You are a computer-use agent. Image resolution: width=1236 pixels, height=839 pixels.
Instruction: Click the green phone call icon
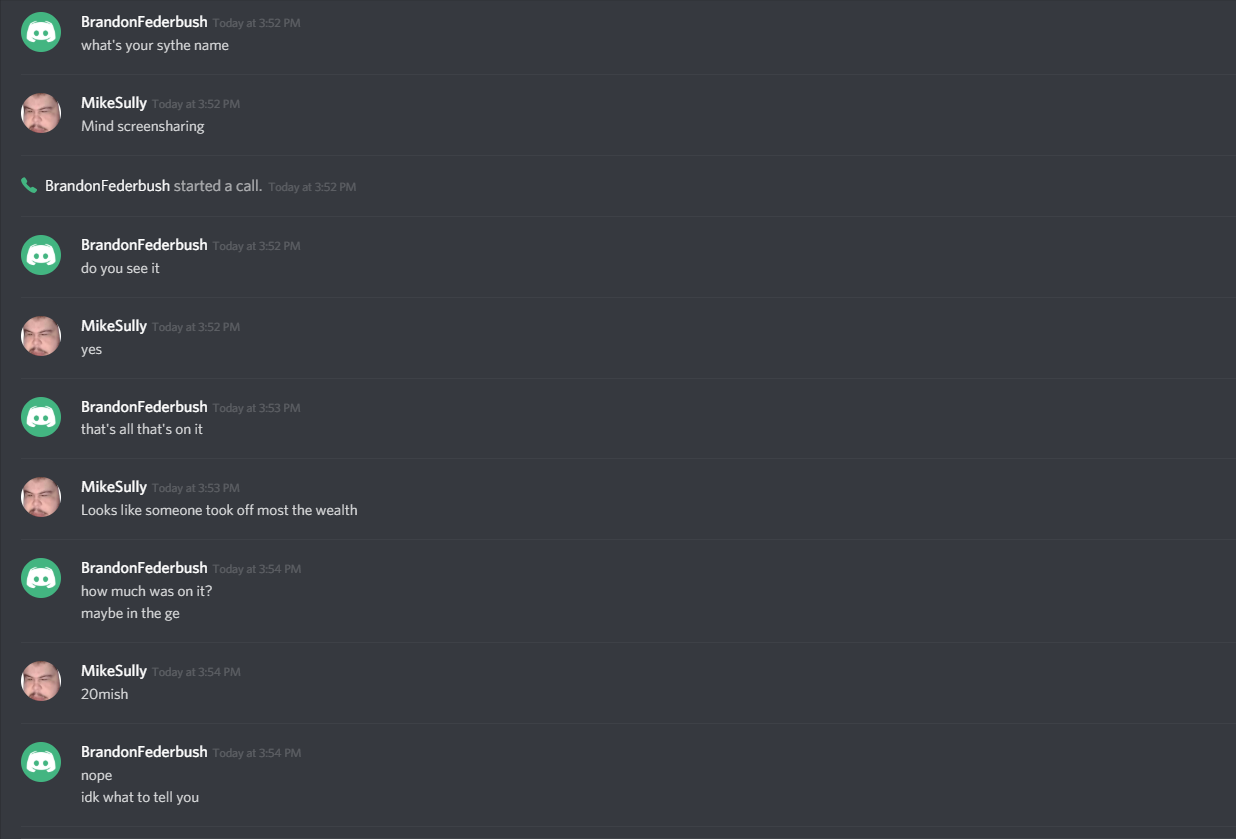tap(29, 186)
